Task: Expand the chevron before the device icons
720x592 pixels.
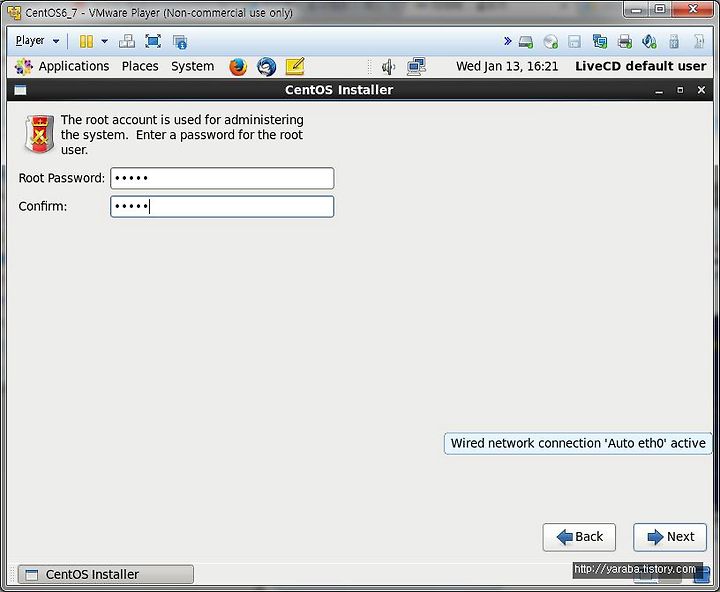Action: (507, 41)
